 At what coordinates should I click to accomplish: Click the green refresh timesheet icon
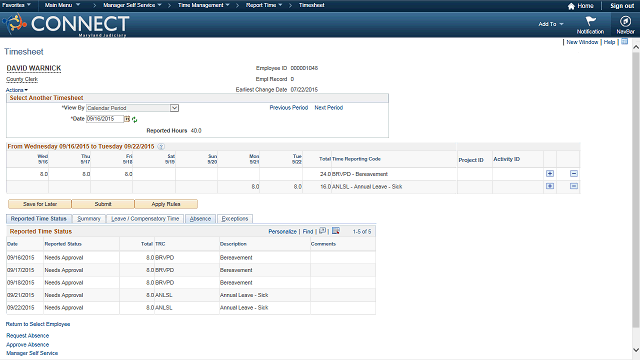pyautogui.click(x=135, y=120)
